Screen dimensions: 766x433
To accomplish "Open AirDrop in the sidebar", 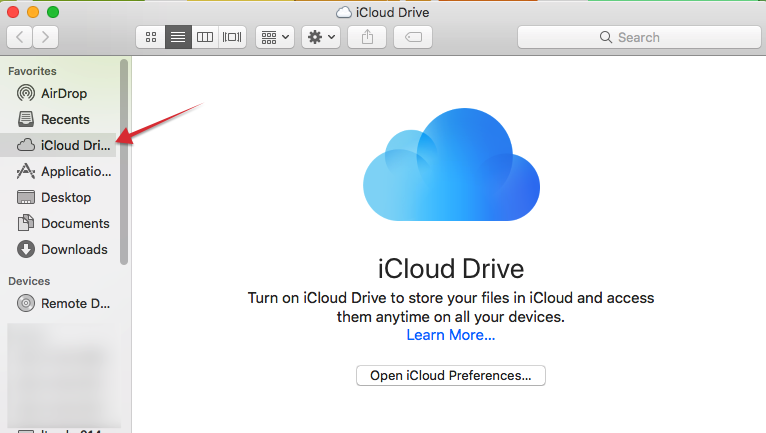I will click(x=58, y=93).
